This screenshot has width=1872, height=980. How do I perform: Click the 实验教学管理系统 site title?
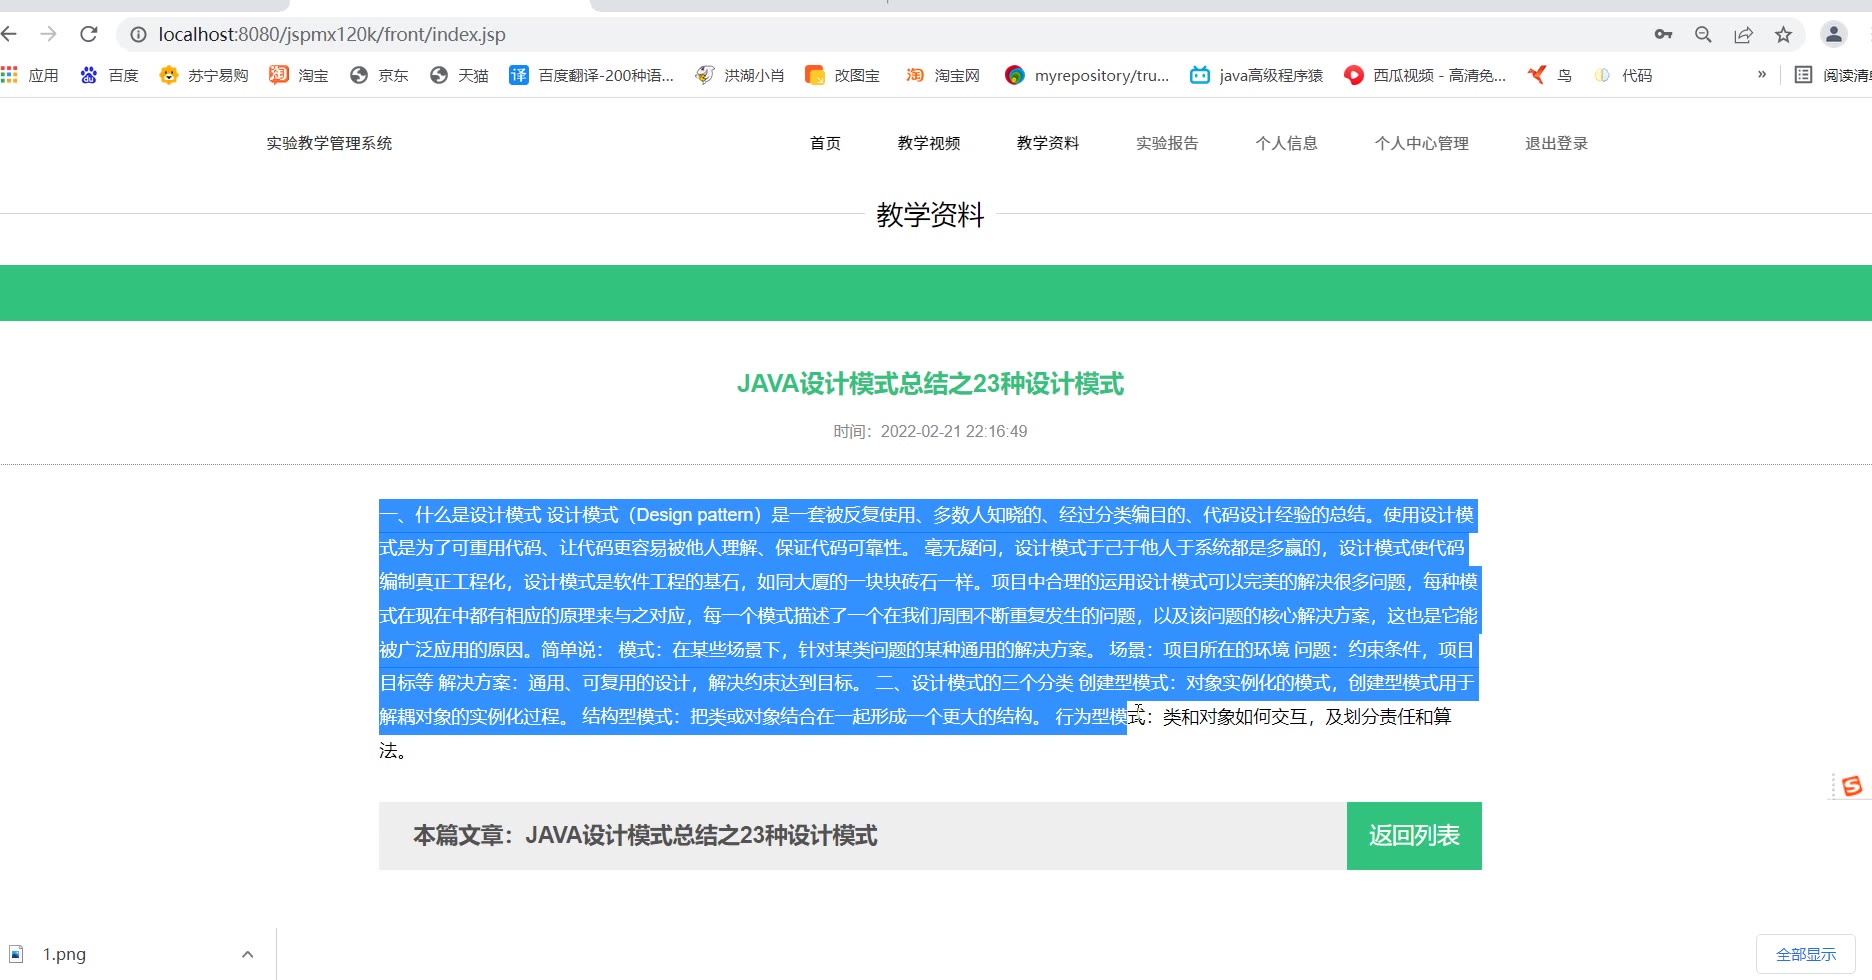(x=329, y=143)
